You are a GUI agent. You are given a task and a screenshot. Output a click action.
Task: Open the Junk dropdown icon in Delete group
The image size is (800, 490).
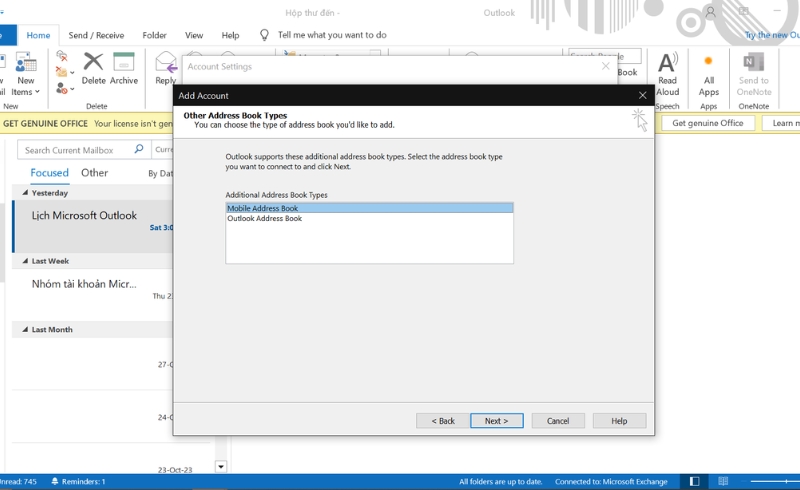[x=64, y=88]
